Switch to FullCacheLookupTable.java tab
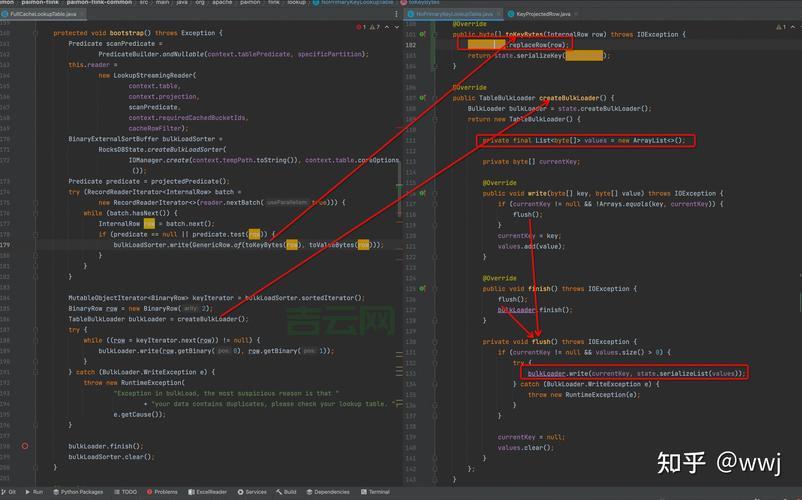The image size is (802, 500). [40, 14]
